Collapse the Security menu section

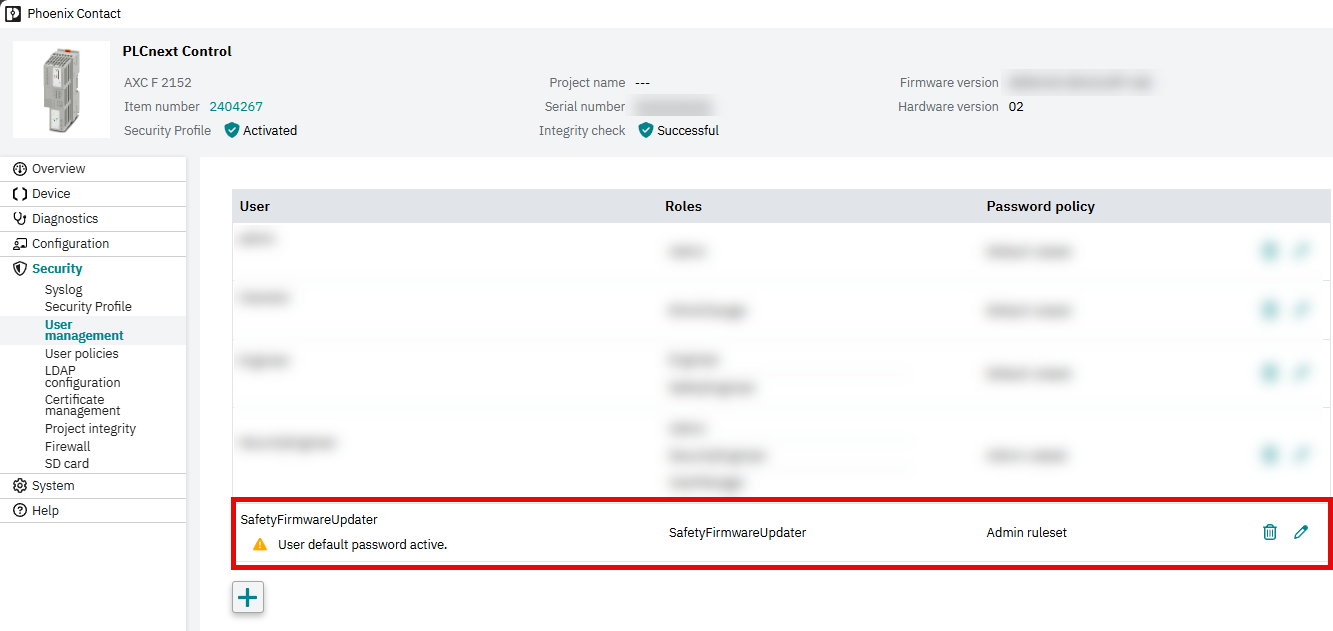coord(93,269)
